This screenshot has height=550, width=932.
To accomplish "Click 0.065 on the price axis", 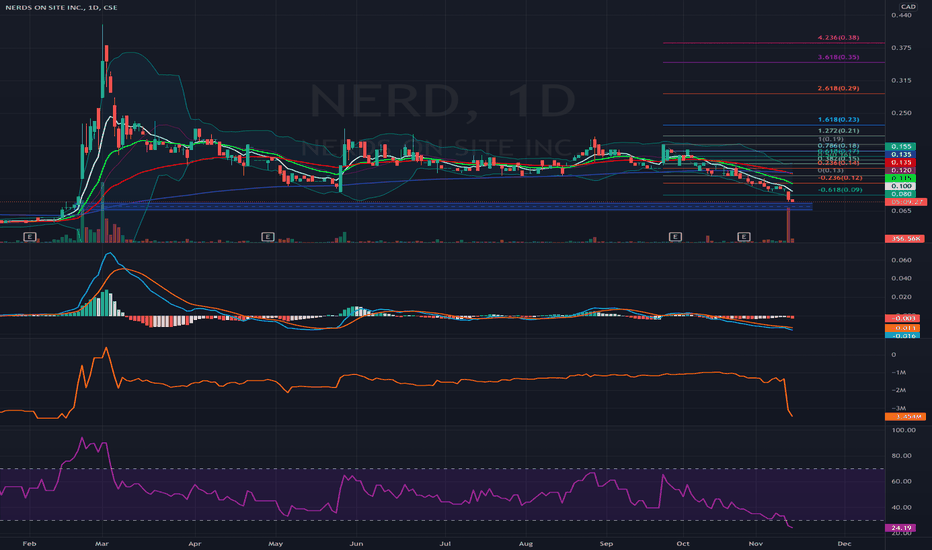I will pos(901,210).
